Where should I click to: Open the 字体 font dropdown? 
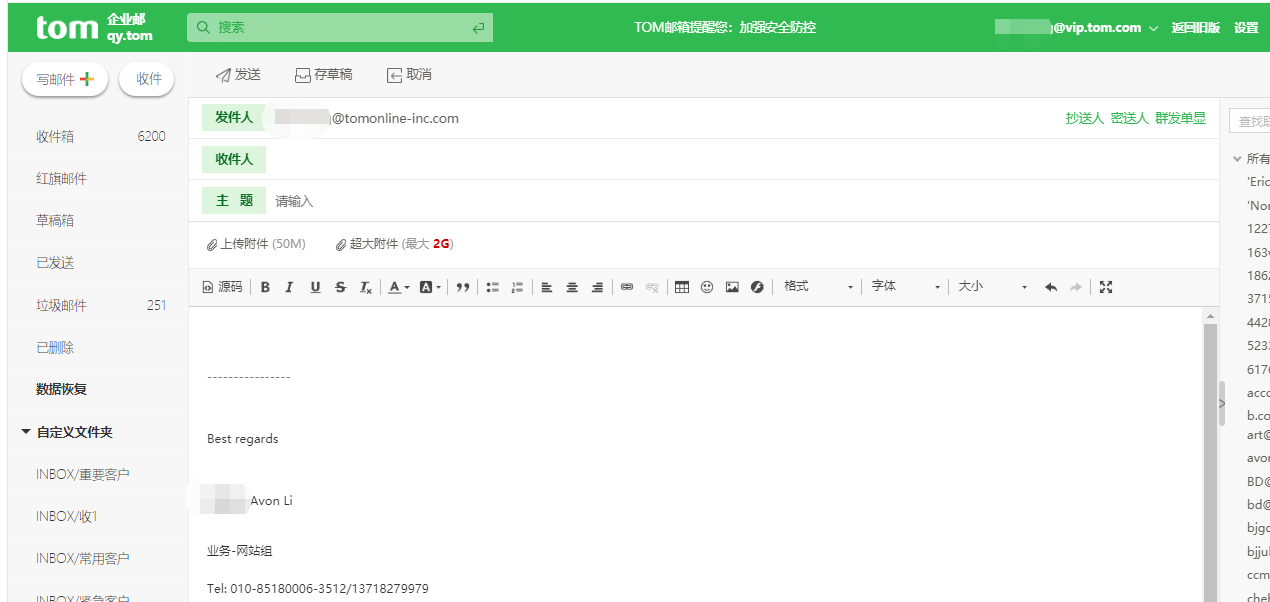pyautogui.click(x=906, y=287)
